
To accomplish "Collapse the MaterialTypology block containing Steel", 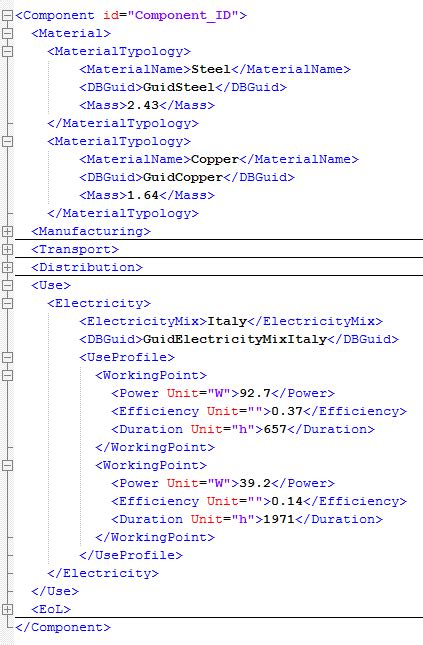I will click(x=7, y=51).
